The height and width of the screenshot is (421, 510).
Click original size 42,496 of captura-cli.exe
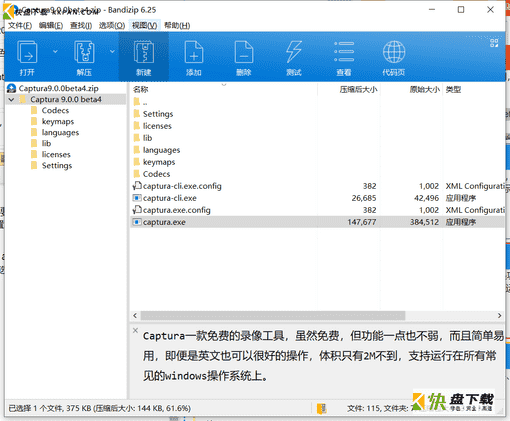pyautogui.click(x=426, y=198)
